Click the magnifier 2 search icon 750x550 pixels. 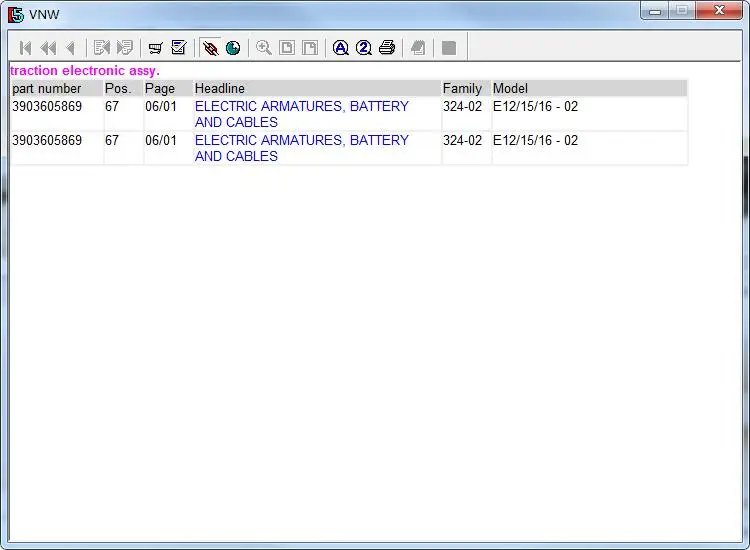click(364, 48)
